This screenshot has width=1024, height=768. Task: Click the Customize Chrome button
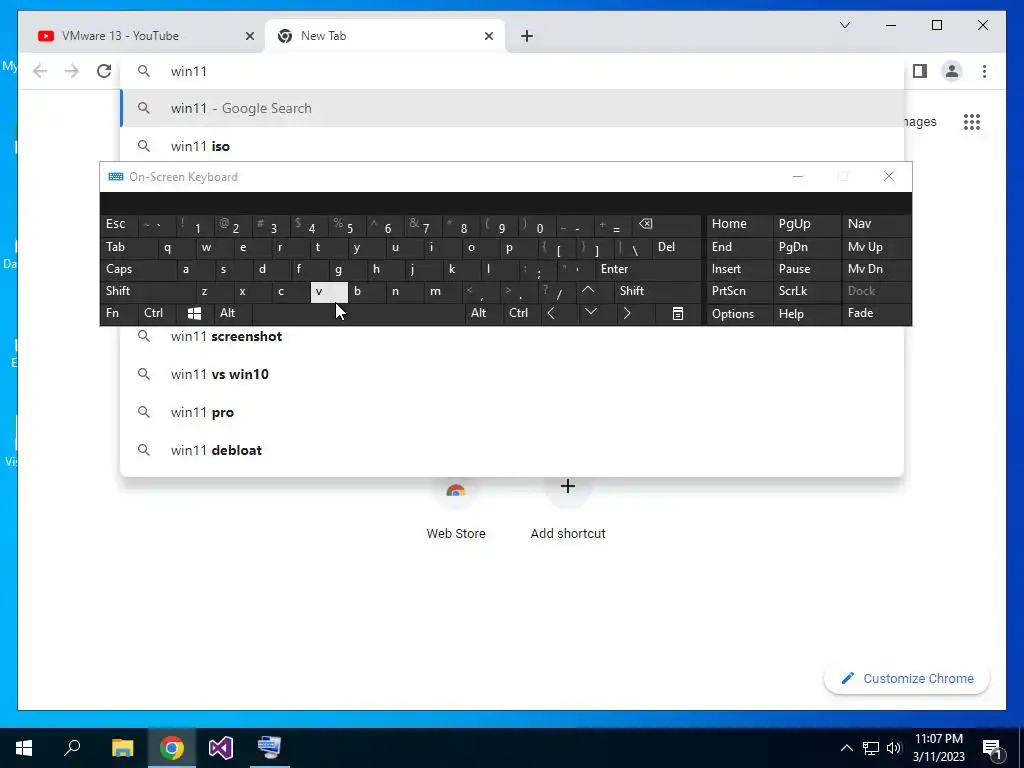click(907, 679)
